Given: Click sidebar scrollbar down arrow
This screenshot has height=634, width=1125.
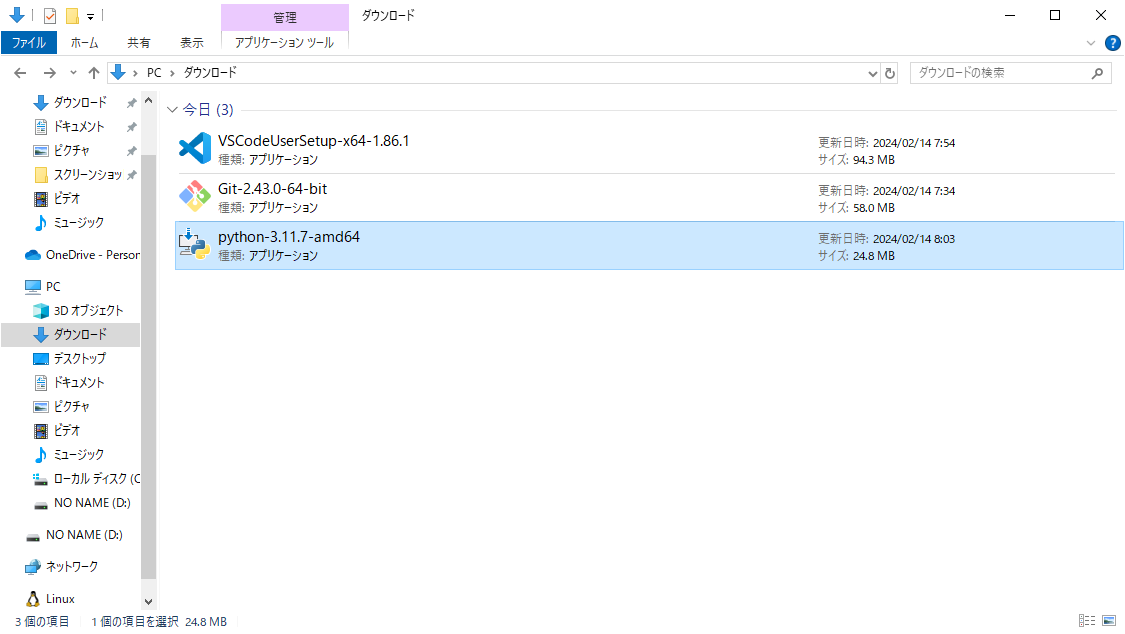Looking at the screenshot, I should point(149,602).
